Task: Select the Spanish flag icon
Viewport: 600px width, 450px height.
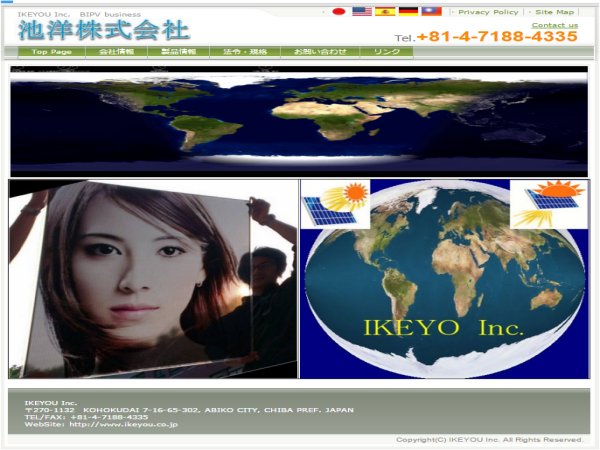Action: pos(385,12)
